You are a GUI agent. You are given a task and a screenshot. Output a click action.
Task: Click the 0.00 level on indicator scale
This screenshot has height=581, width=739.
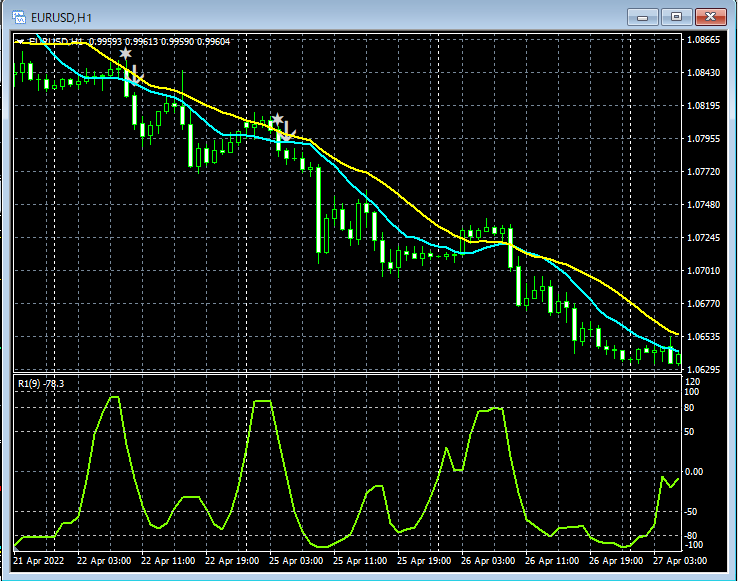(x=693, y=471)
